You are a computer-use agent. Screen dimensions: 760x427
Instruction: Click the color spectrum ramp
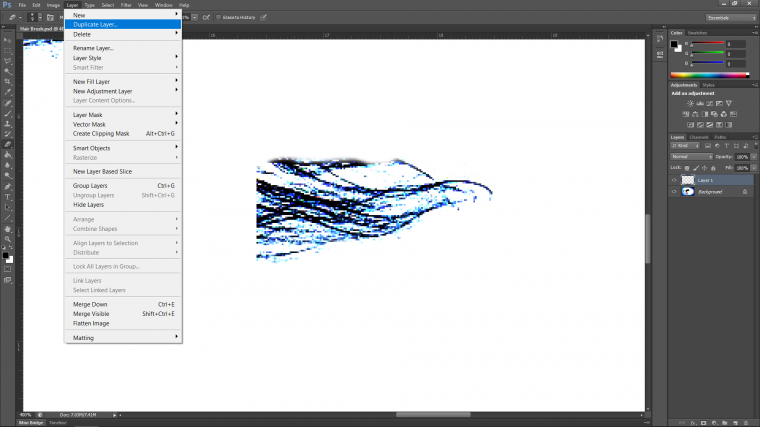(710, 75)
